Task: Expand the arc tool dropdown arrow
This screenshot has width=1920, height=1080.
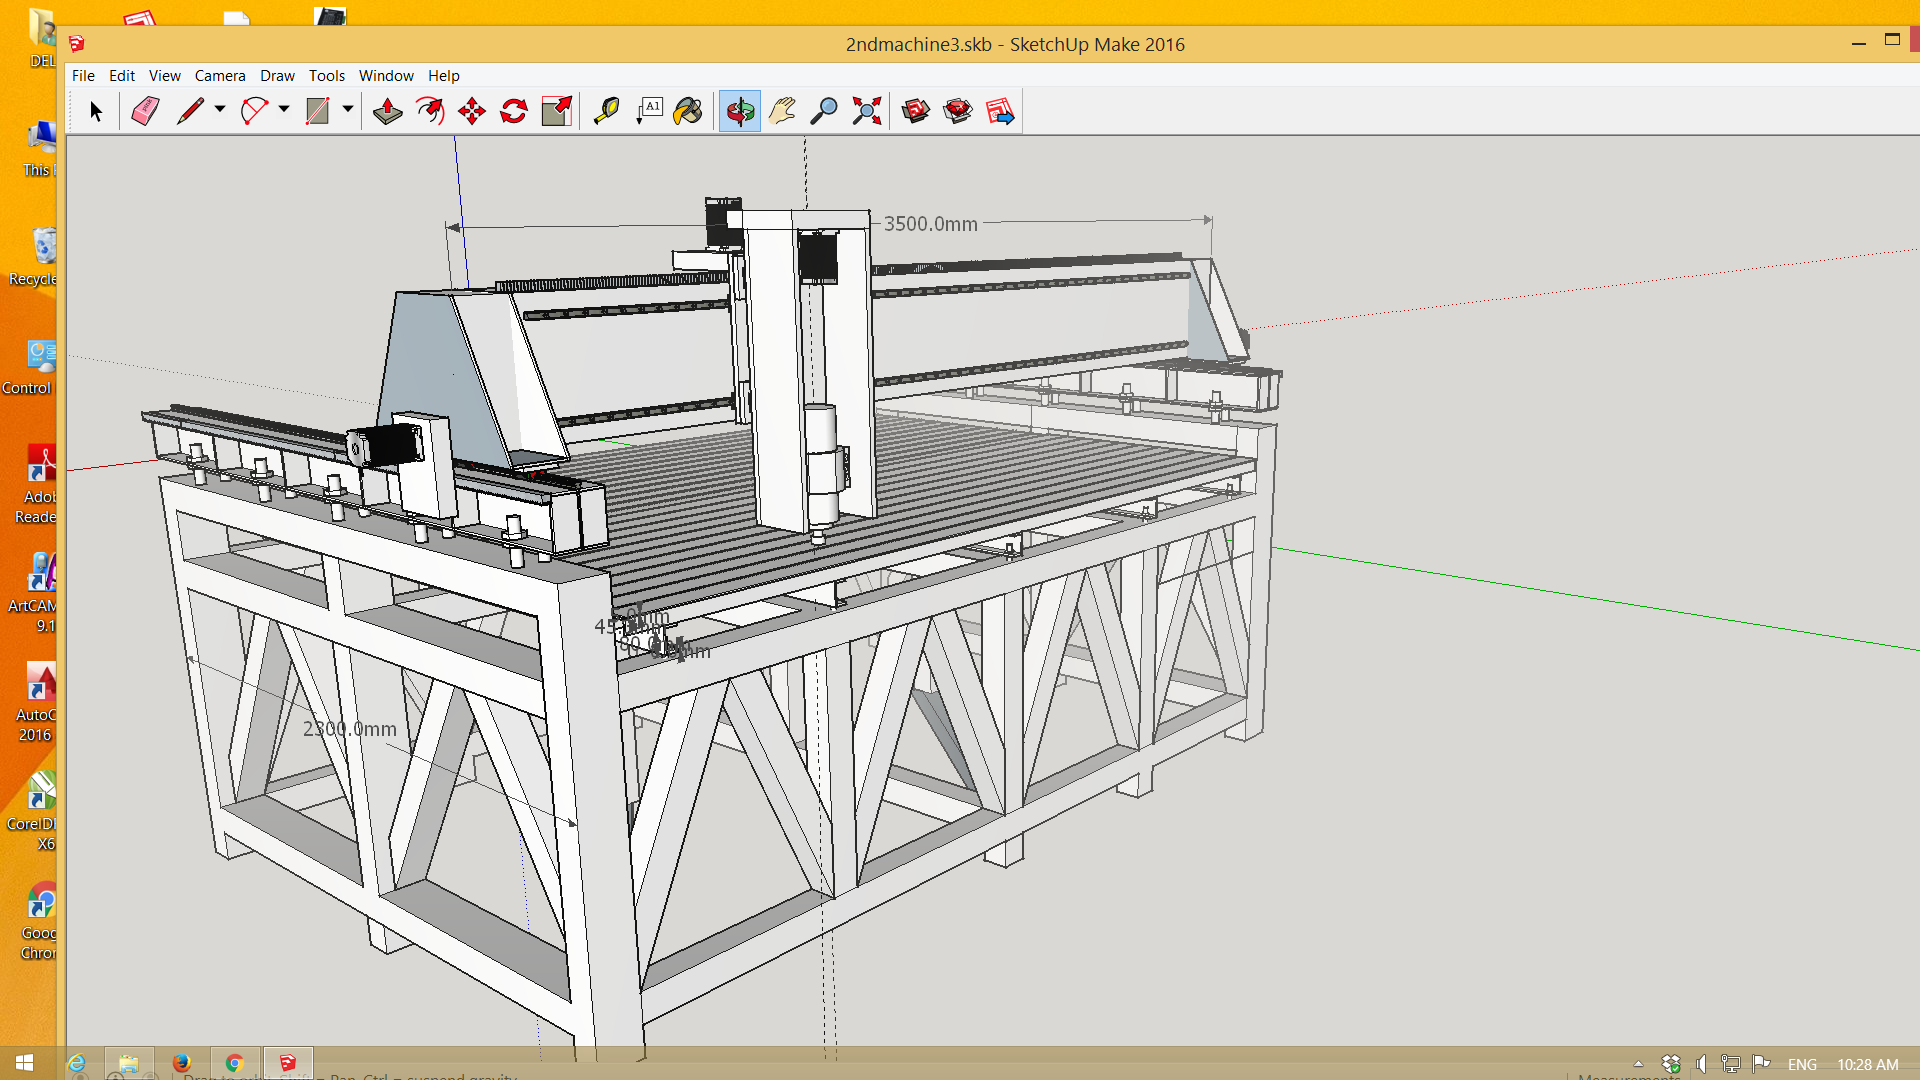Action: [x=284, y=109]
